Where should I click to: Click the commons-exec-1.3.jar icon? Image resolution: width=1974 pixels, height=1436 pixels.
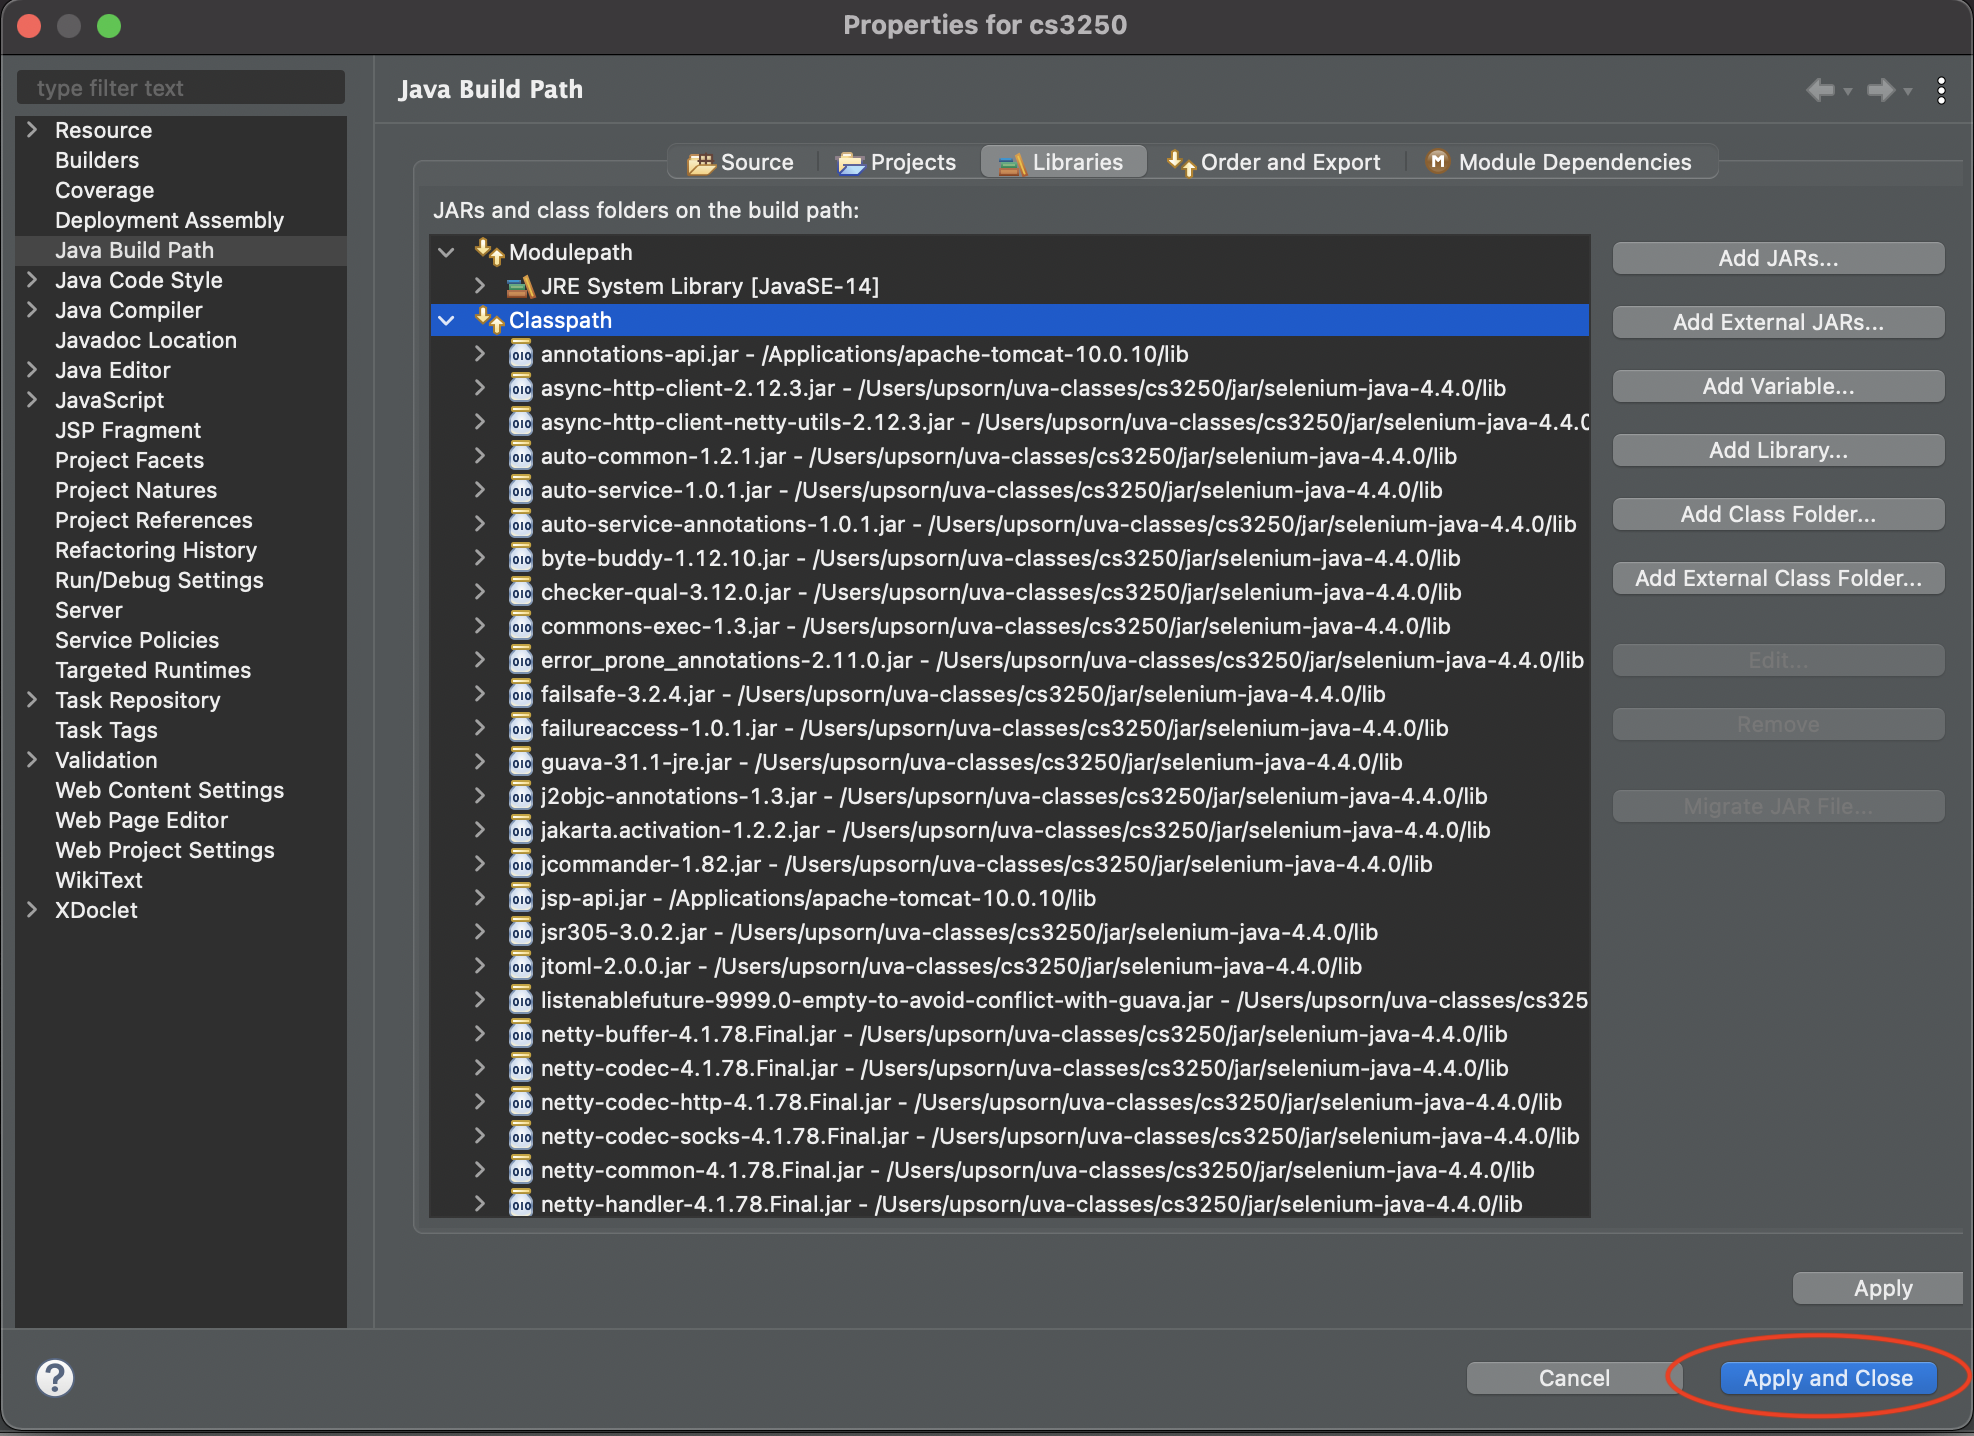click(x=520, y=626)
